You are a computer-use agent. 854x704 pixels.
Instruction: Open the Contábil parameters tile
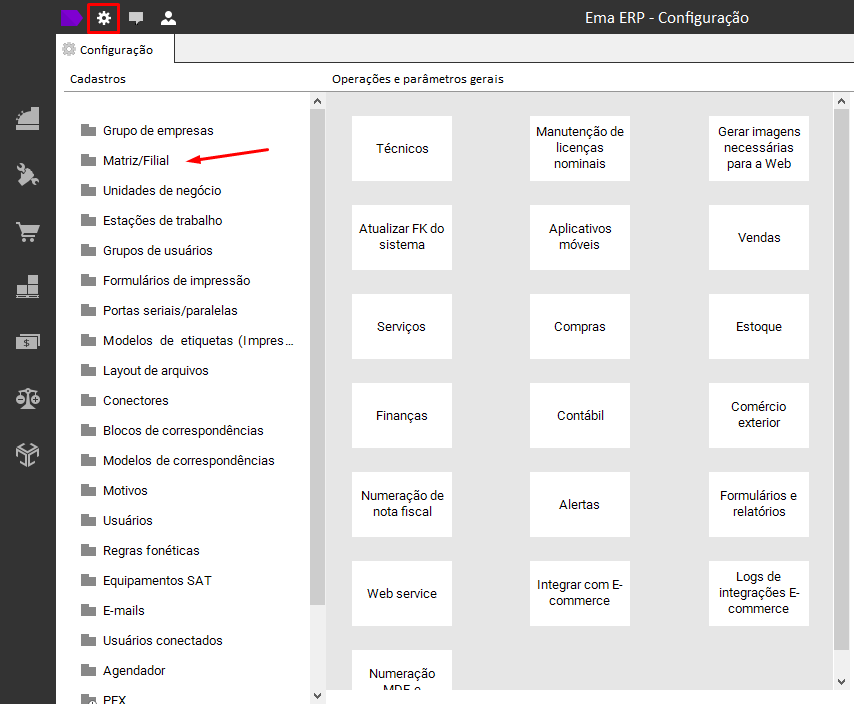coord(580,415)
